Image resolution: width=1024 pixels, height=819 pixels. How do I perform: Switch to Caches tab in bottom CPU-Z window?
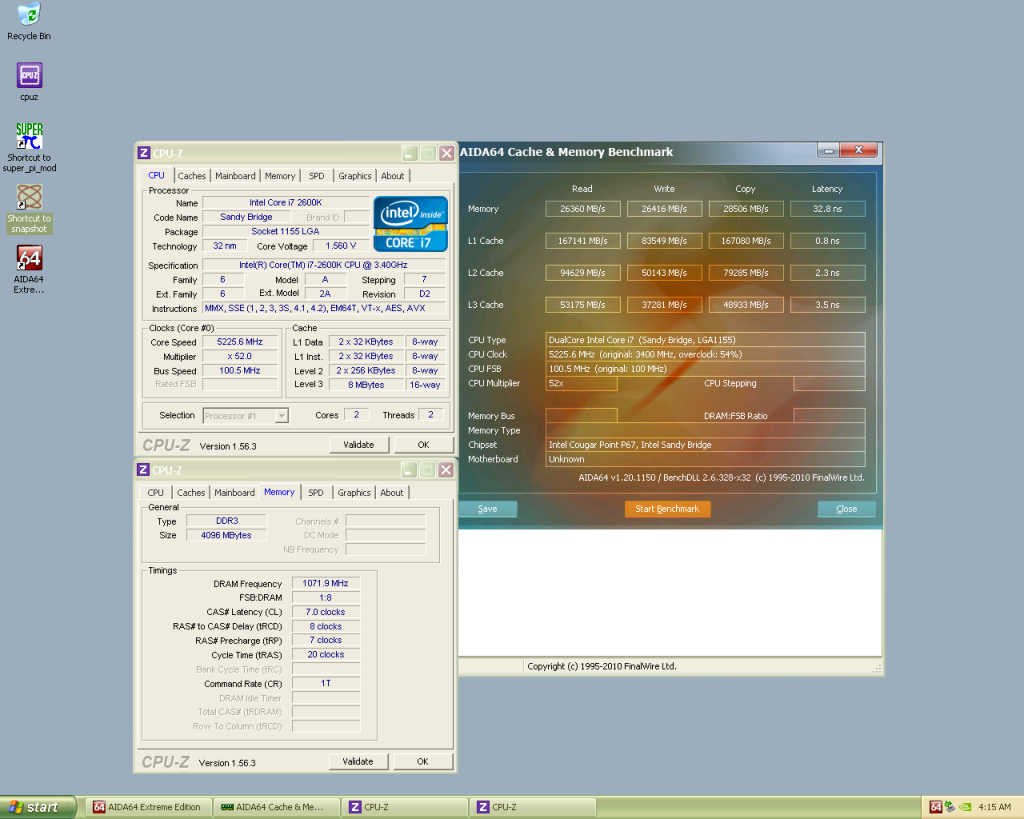tap(191, 492)
